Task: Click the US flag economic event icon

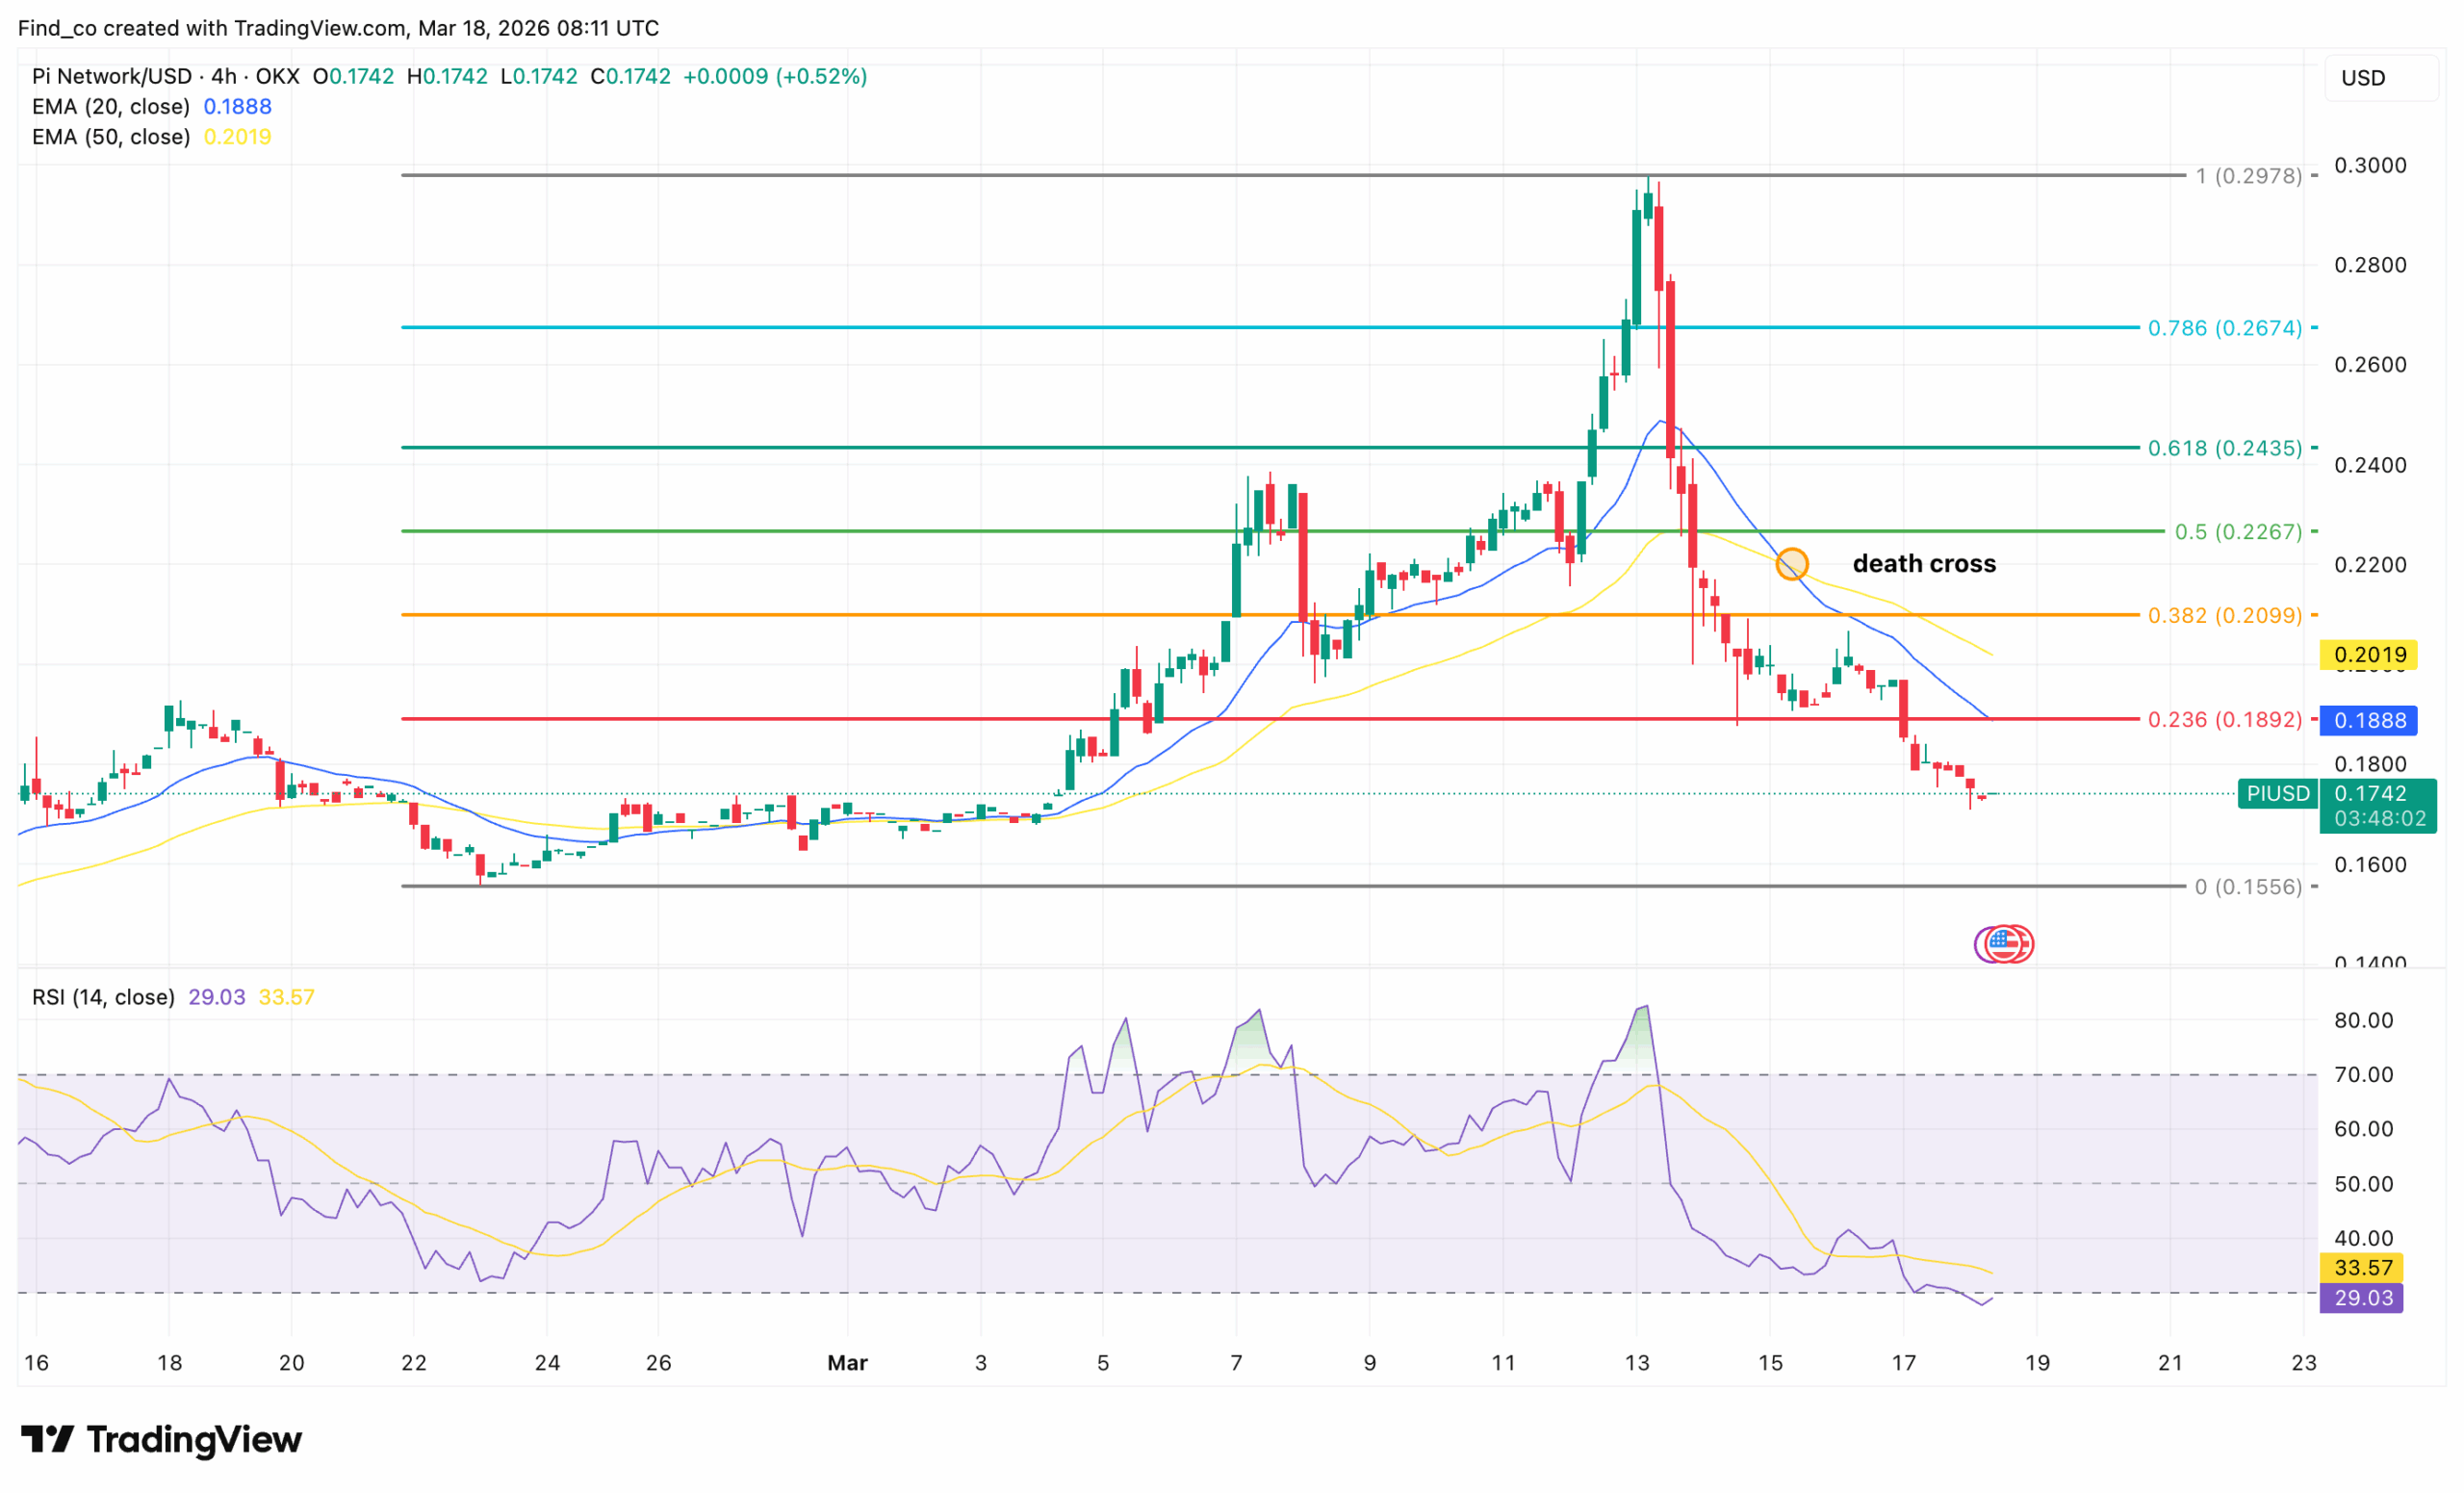Action: [2003, 943]
